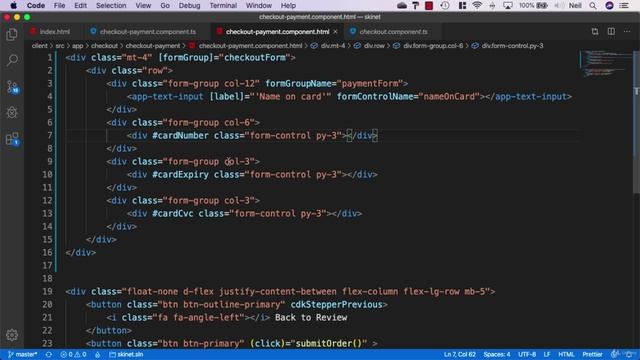The width and height of the screenshot is (640, 360).
Task: Select the checkout-payment.component.html tab
Action: (x=278, y=31)
